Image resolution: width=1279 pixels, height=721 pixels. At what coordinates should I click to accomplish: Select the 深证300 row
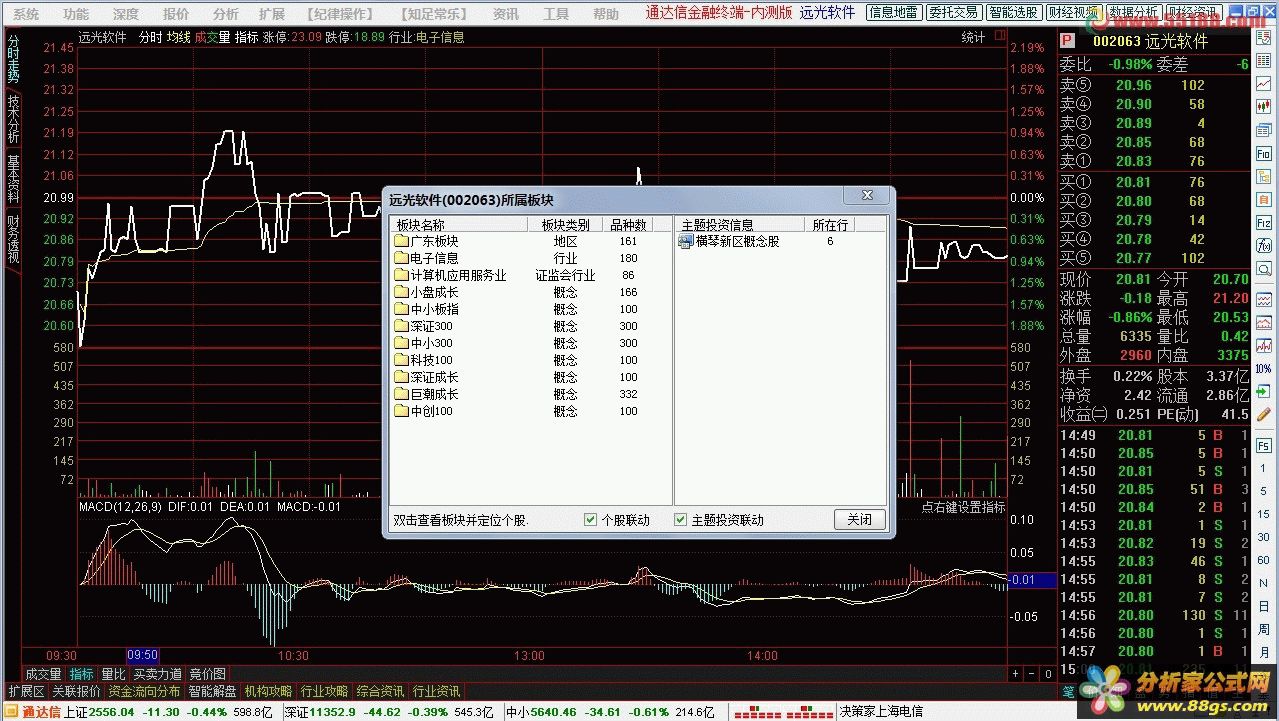click(530, 326)
